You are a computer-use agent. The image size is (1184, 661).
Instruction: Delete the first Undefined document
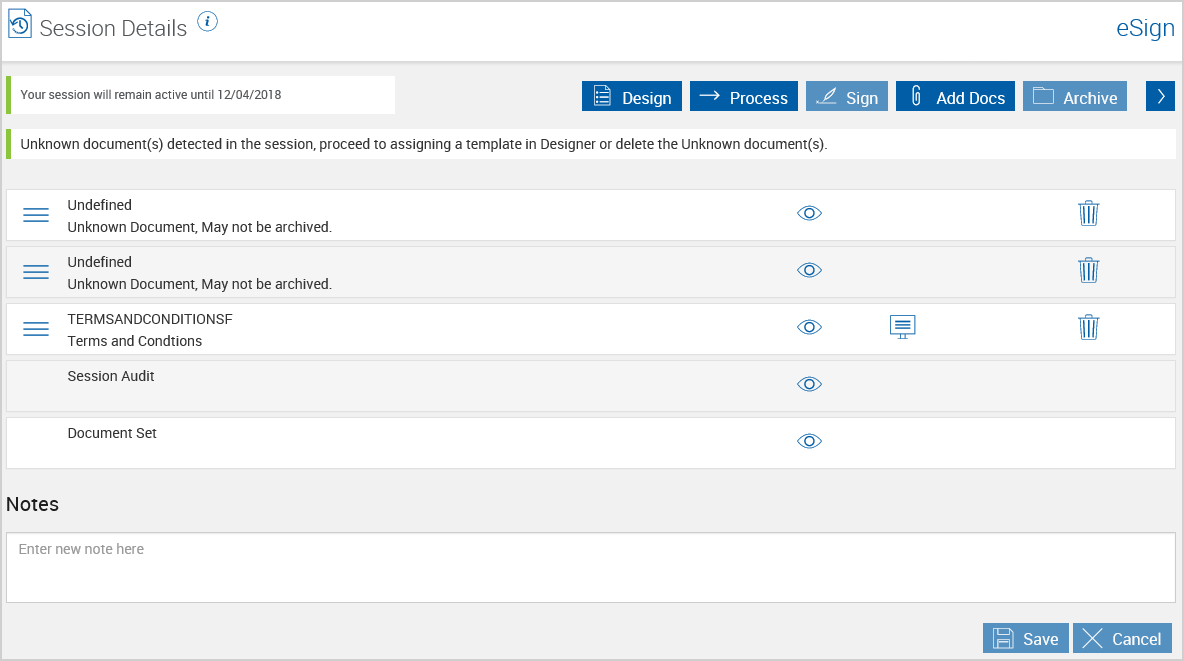1089,213
